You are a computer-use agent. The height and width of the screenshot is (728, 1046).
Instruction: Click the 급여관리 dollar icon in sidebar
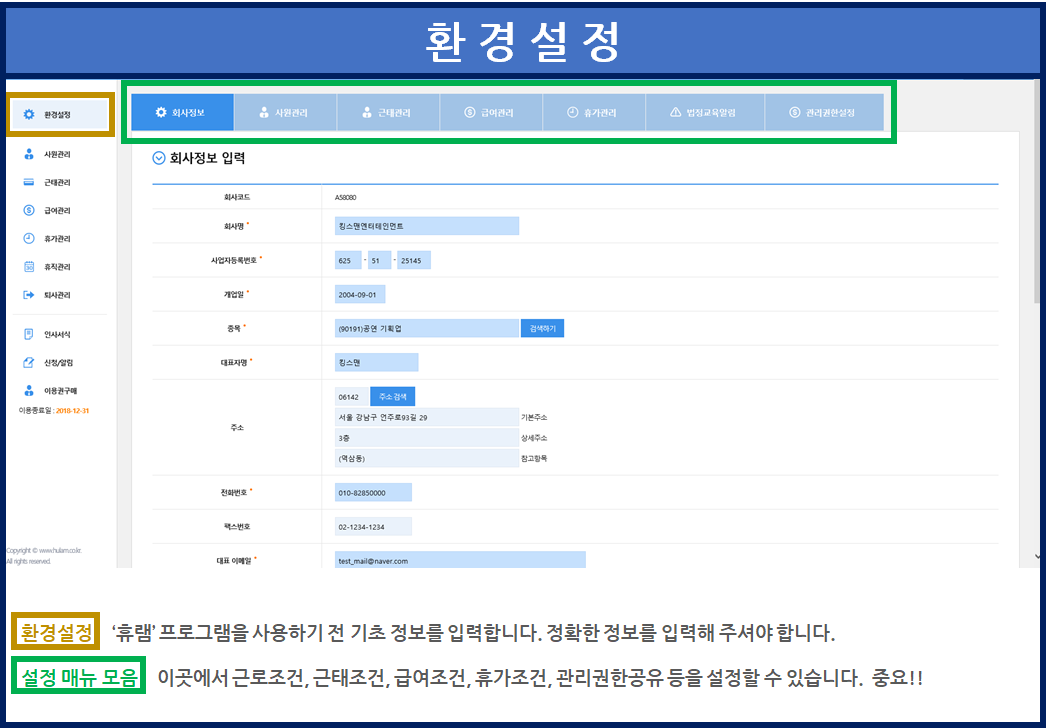29,211
